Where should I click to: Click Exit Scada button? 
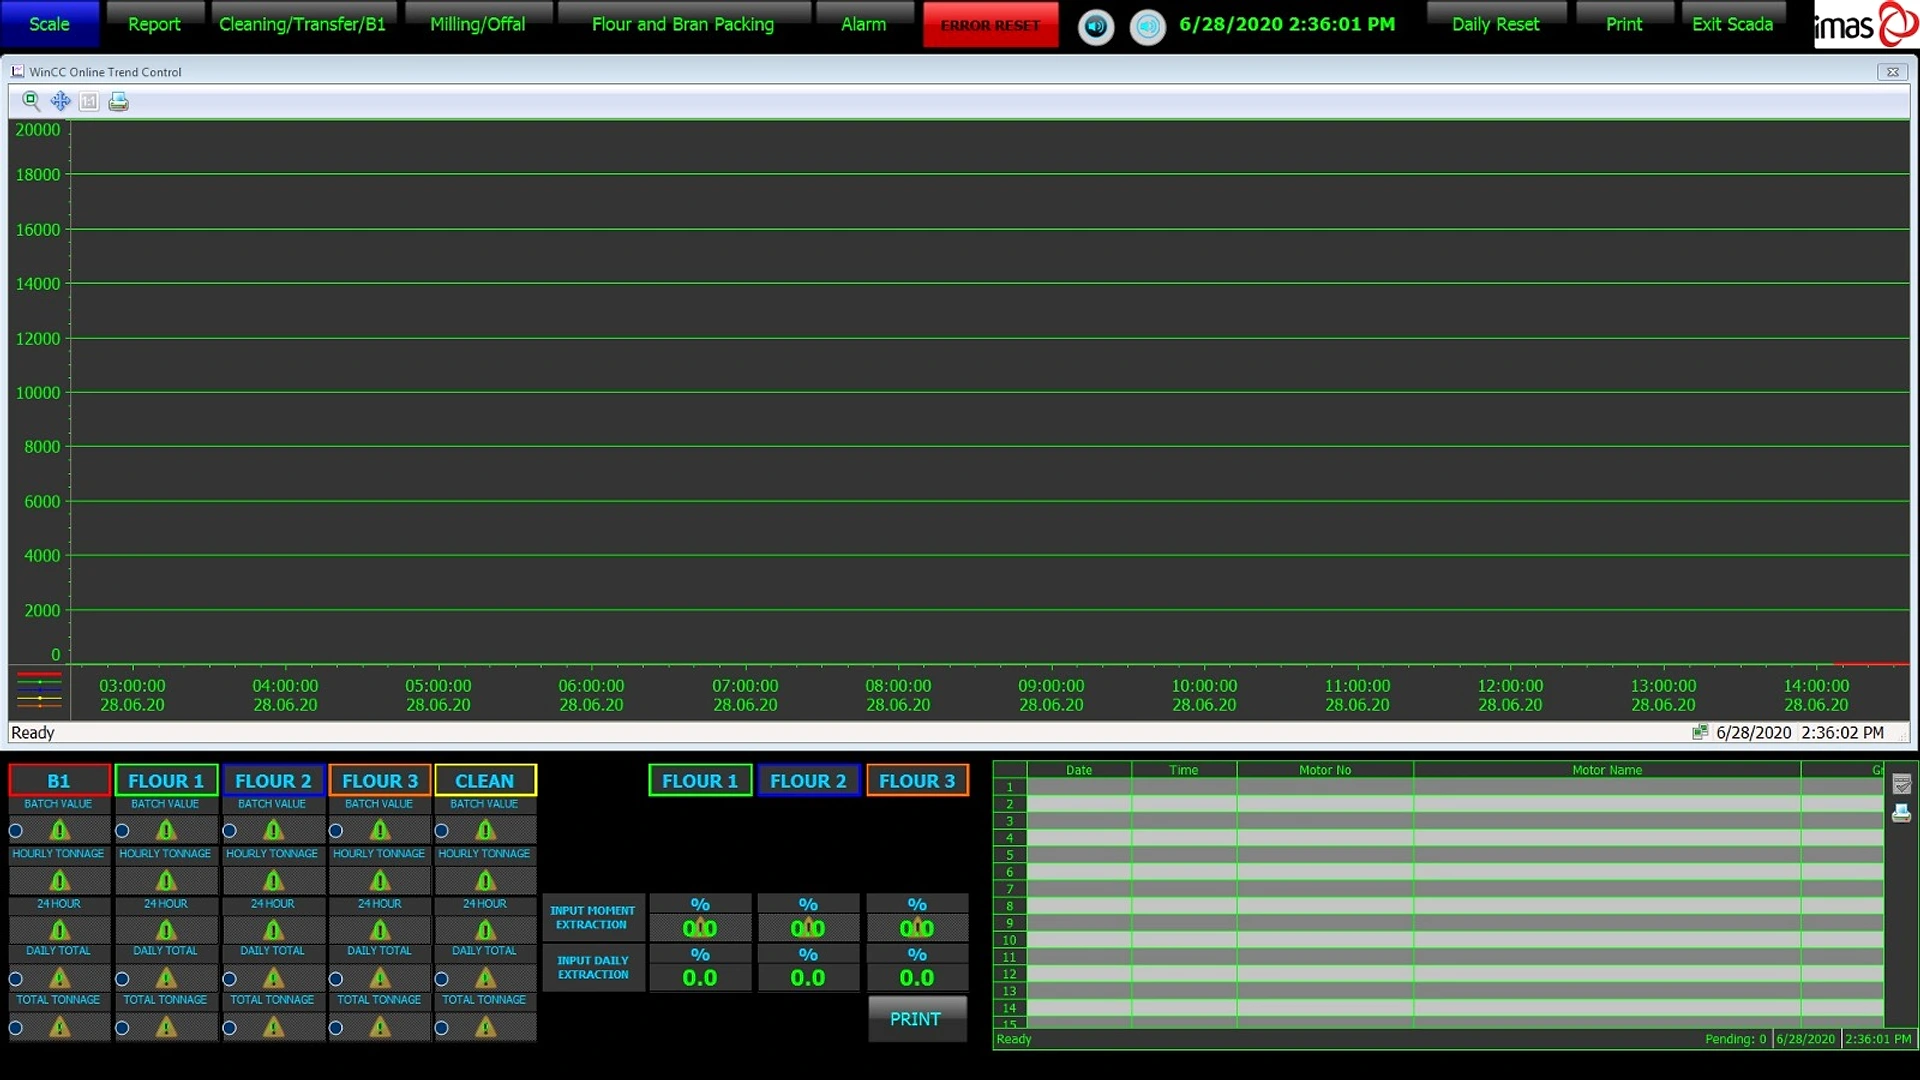[1732, 24]
